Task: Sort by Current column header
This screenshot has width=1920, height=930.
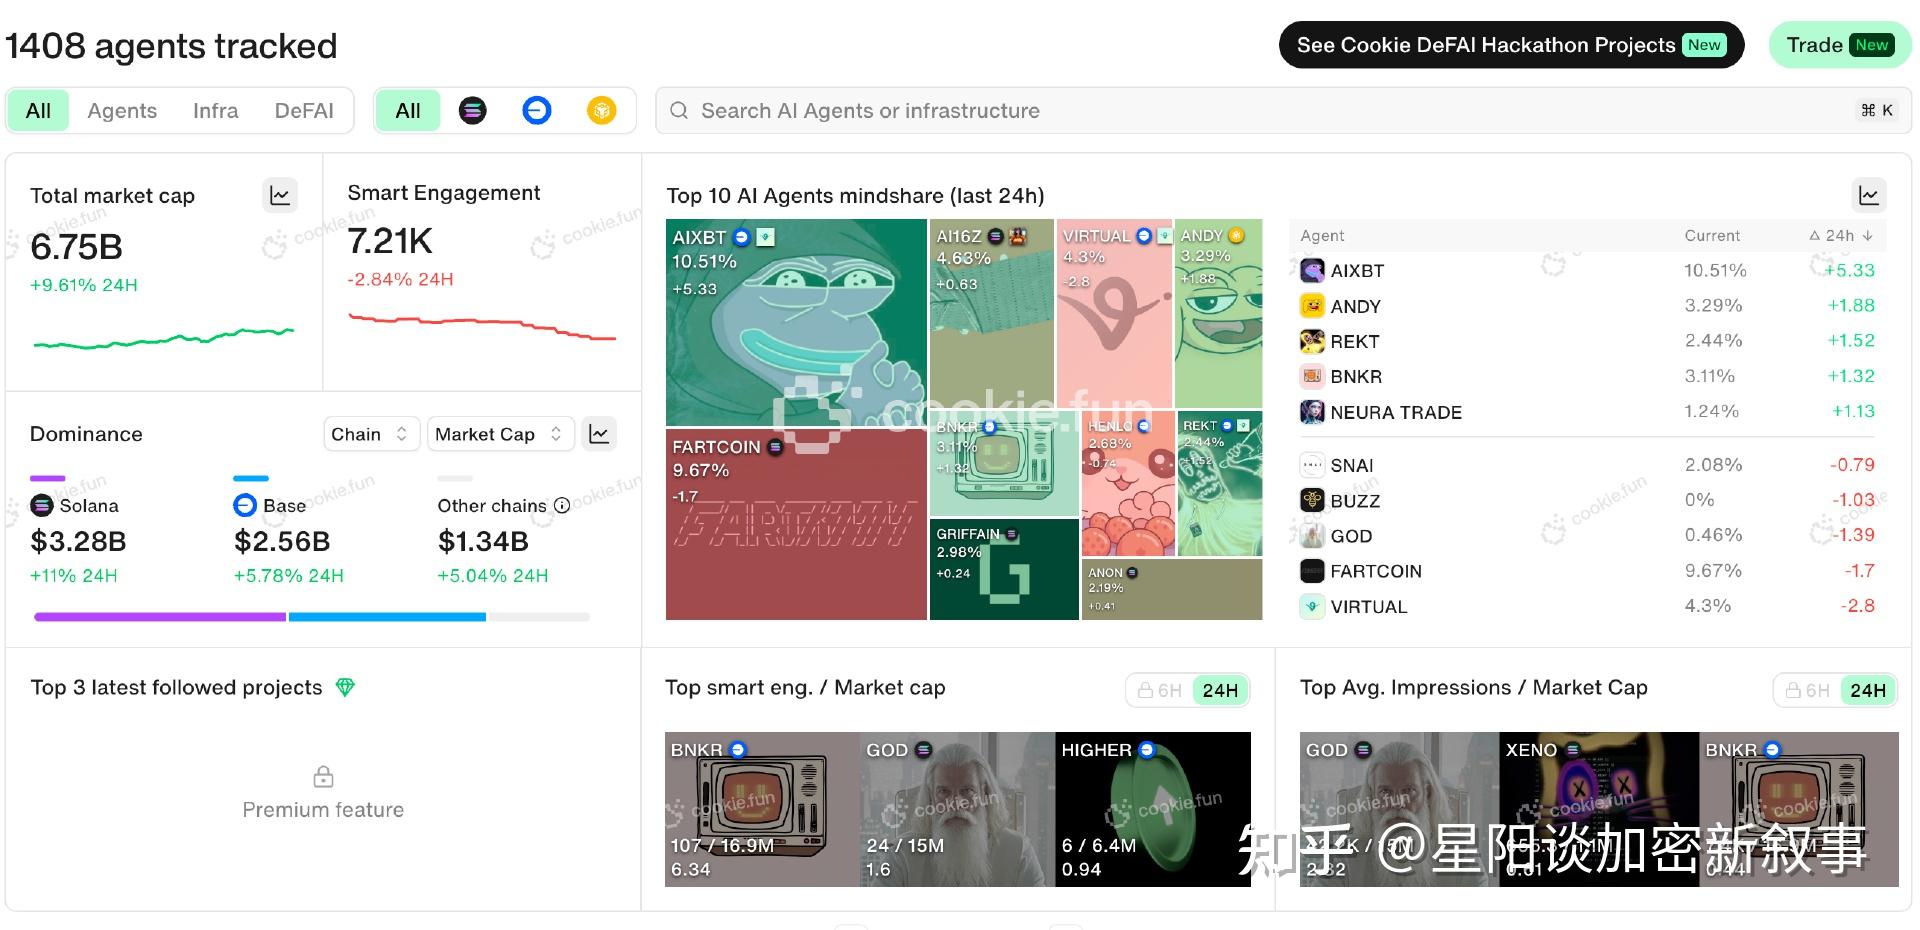Action: (x=1712, y=236)
